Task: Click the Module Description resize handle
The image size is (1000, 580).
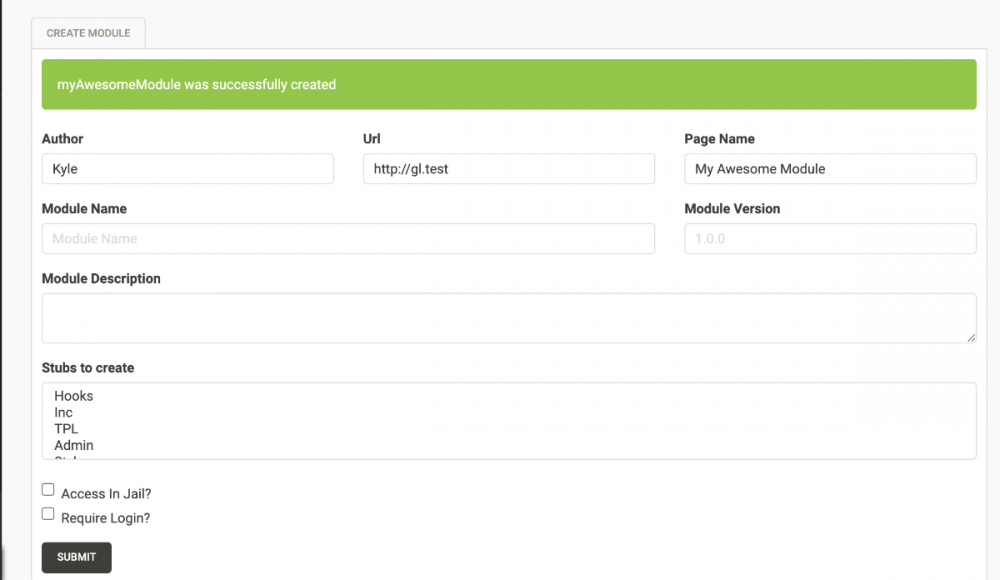Action: [971, 338]
